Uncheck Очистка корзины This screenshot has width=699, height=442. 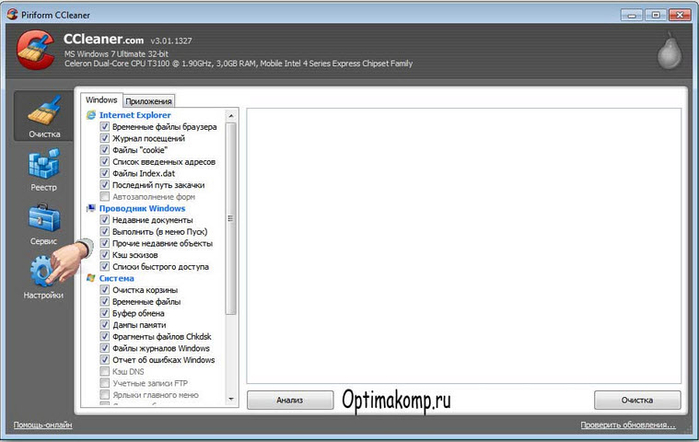point(104,290)
